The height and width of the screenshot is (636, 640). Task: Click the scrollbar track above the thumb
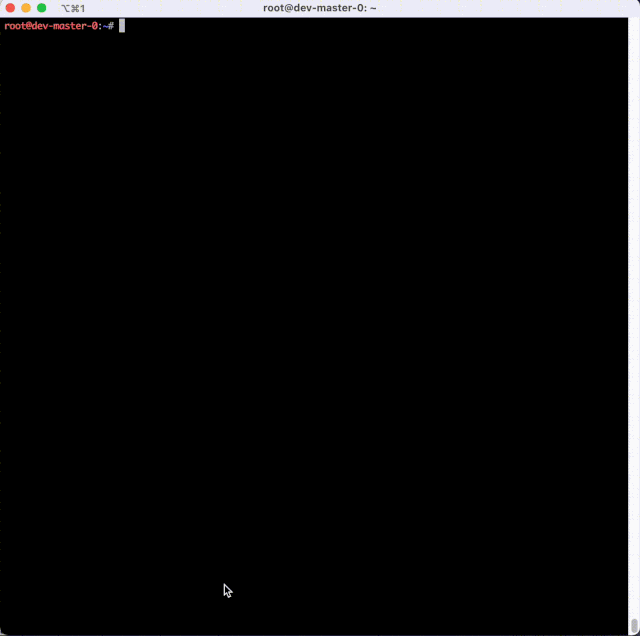633,300
